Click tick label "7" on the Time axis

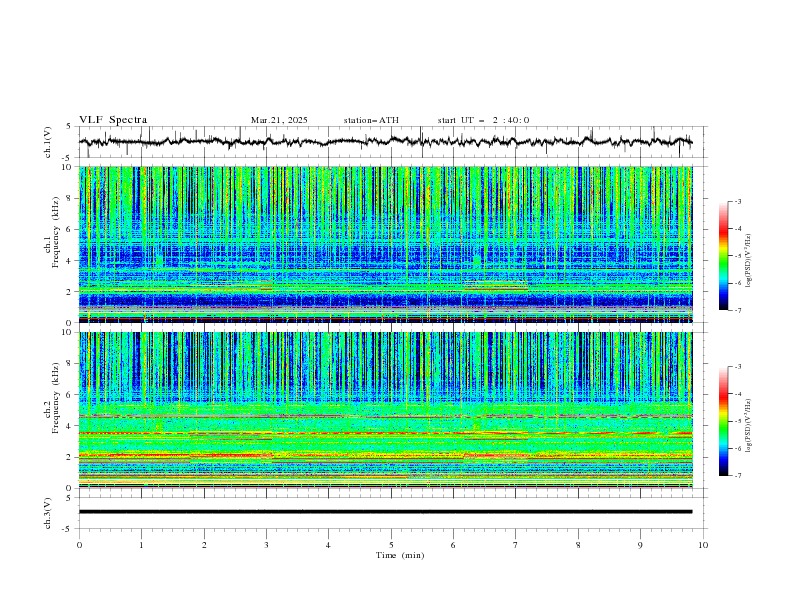click(516, 545)
